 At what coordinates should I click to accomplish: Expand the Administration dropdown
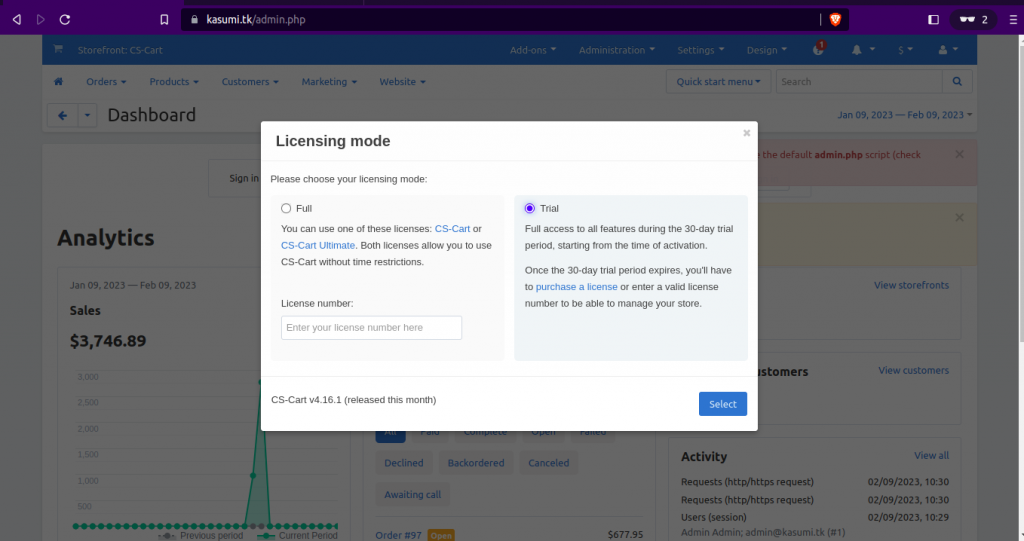coord(616,50)
